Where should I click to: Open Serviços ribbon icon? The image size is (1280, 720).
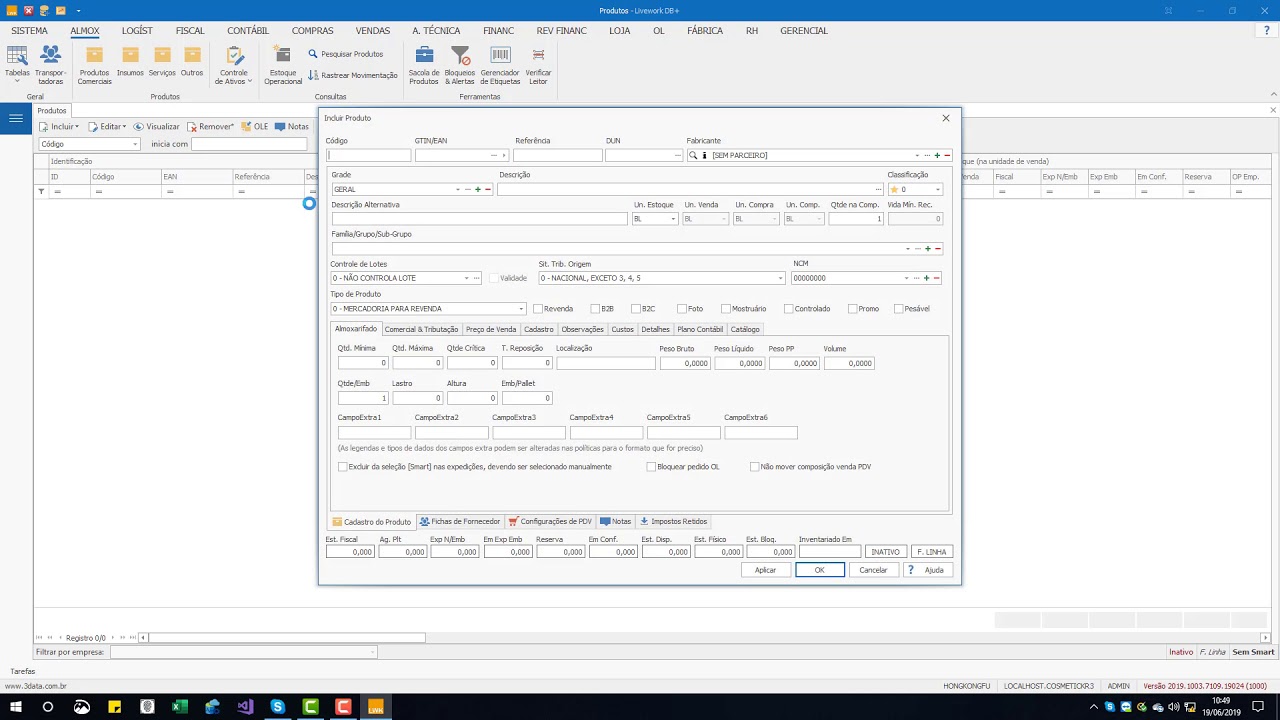(162, 61)
